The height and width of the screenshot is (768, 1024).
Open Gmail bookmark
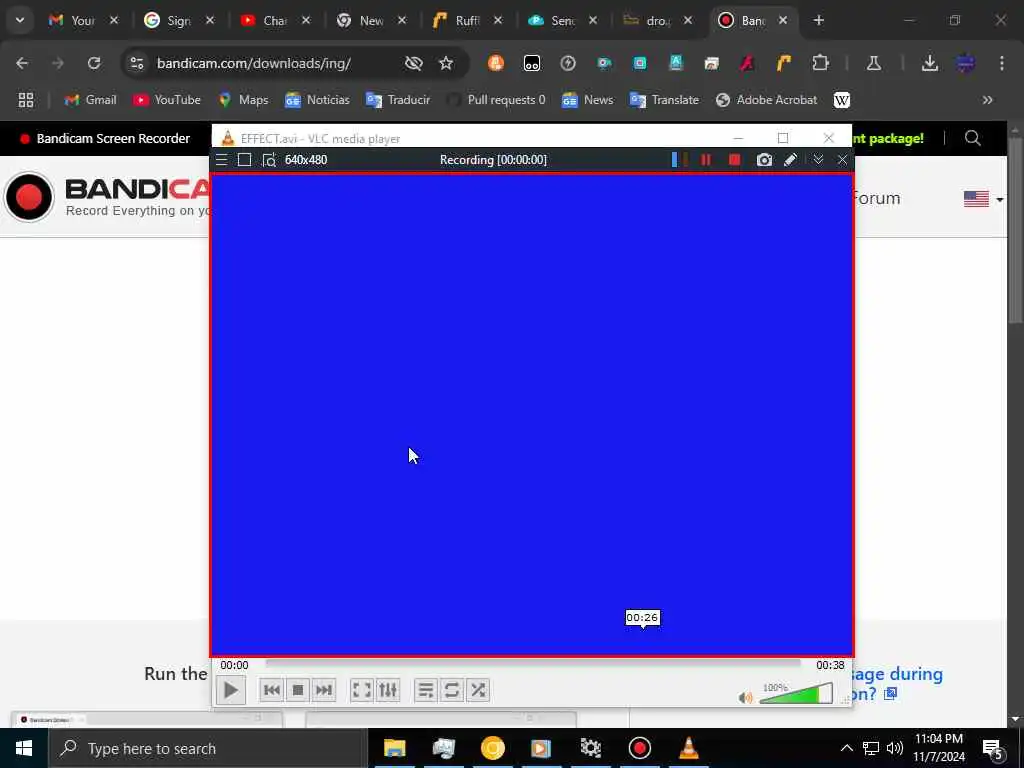[90, 100]
